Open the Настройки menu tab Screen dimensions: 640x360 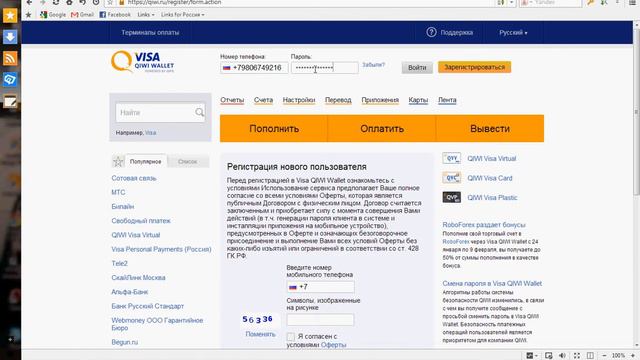299,100
